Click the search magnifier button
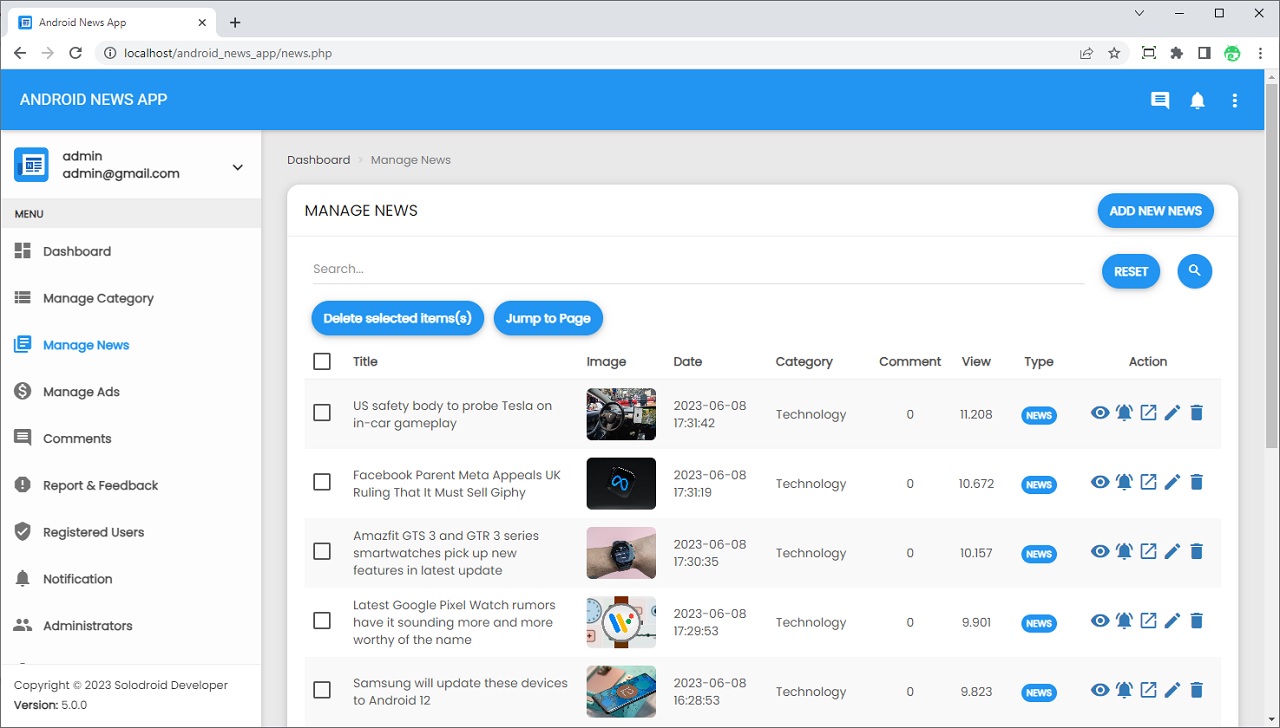Image resolution: width=1280 pixels, height=728 pixels. pos(1194,271)
